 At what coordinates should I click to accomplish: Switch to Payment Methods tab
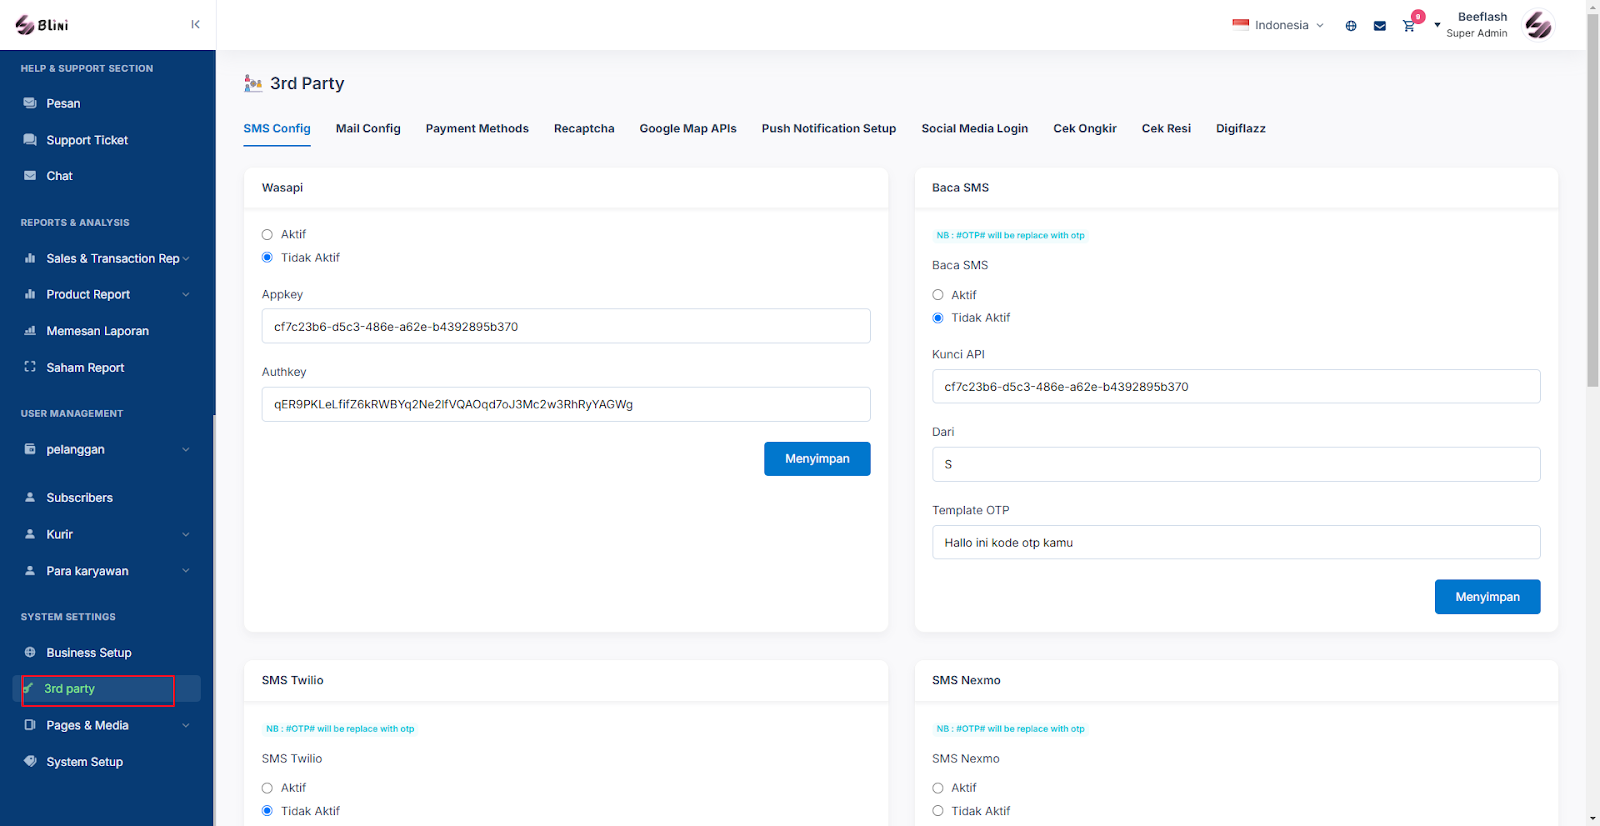(477, 128)
